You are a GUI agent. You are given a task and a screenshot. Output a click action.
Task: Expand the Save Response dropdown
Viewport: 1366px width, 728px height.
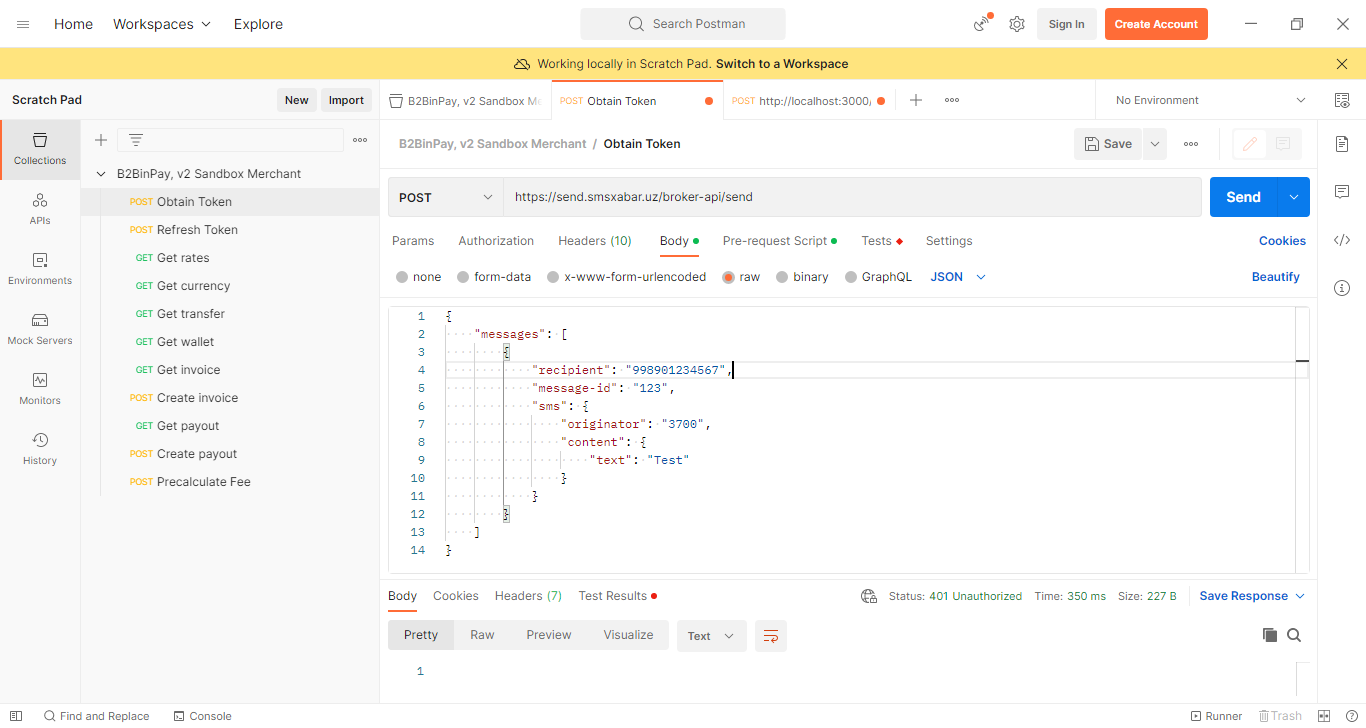click(x=1252, y=596)
